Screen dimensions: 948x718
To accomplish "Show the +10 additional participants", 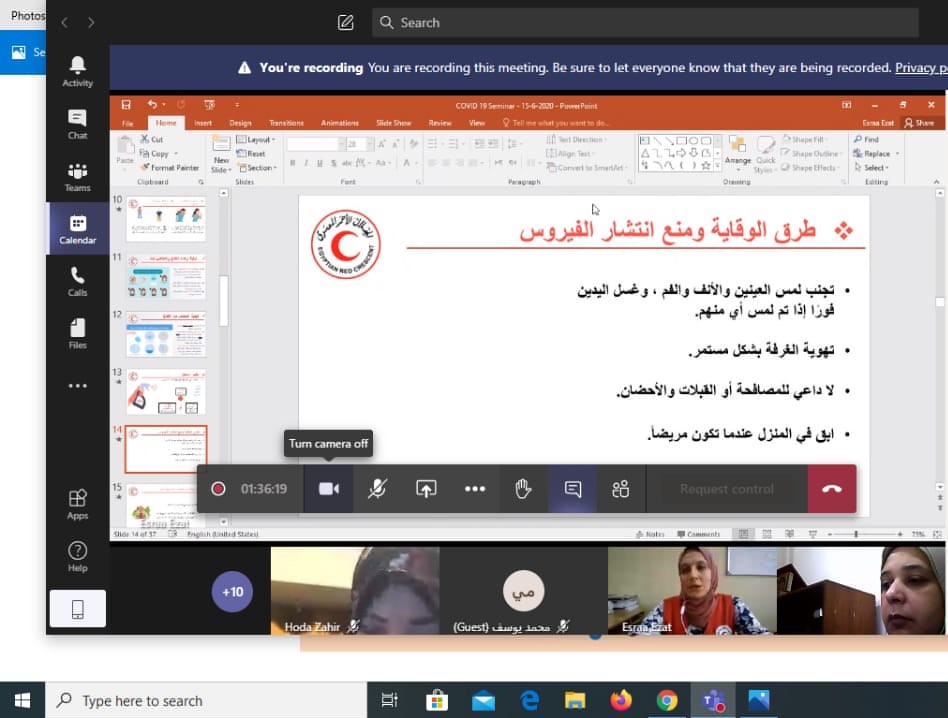I will (x=232, y=591).
